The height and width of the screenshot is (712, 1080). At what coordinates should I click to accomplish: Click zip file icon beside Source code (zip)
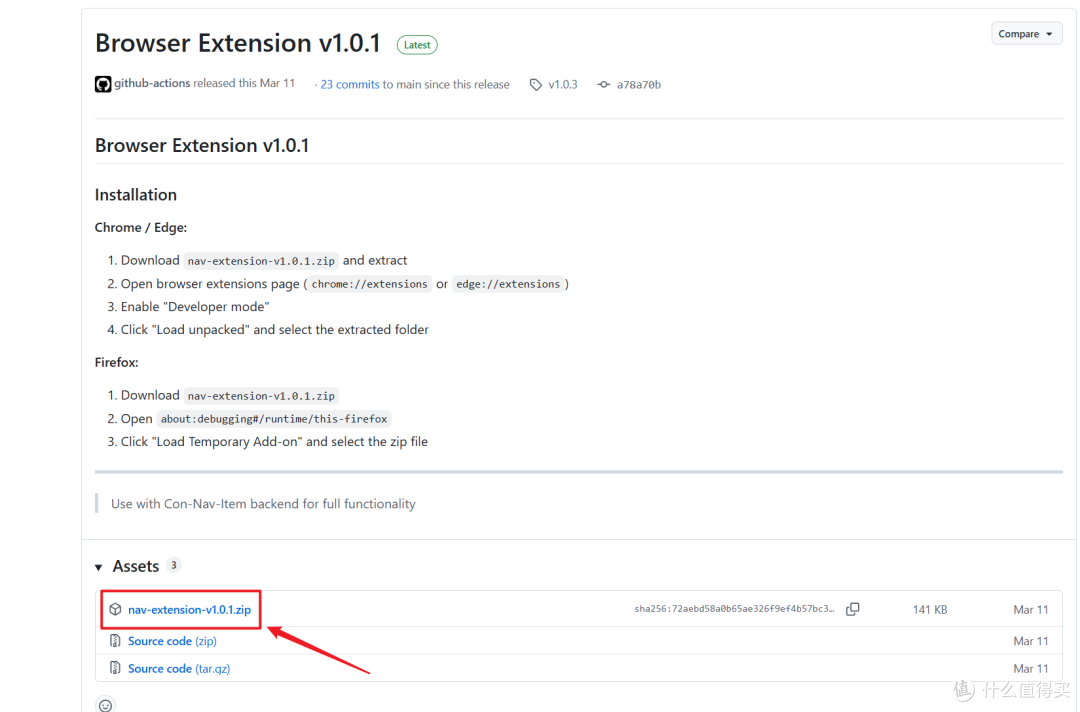tap(115, 641)
